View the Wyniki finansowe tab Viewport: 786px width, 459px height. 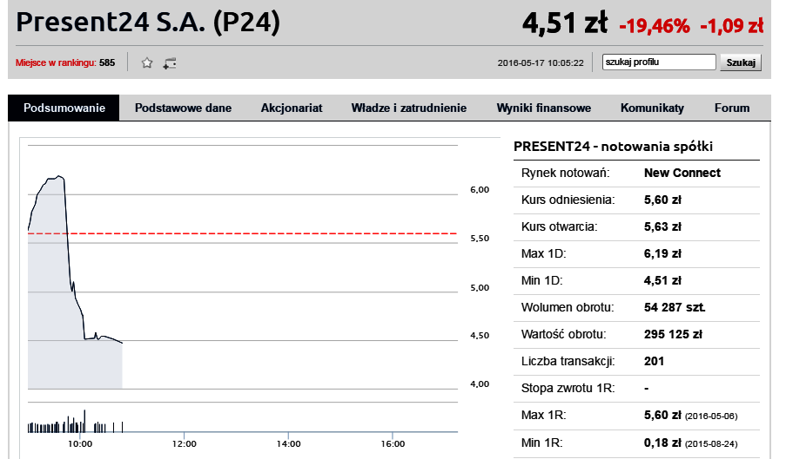click(x=543, y=108)
